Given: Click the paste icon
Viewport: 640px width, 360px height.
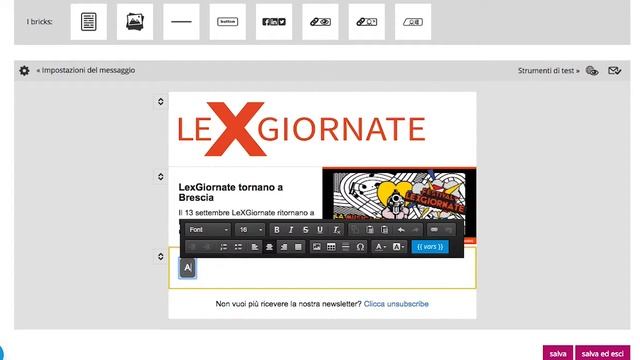Looking at the screenshot, I should tap(370, 230).
